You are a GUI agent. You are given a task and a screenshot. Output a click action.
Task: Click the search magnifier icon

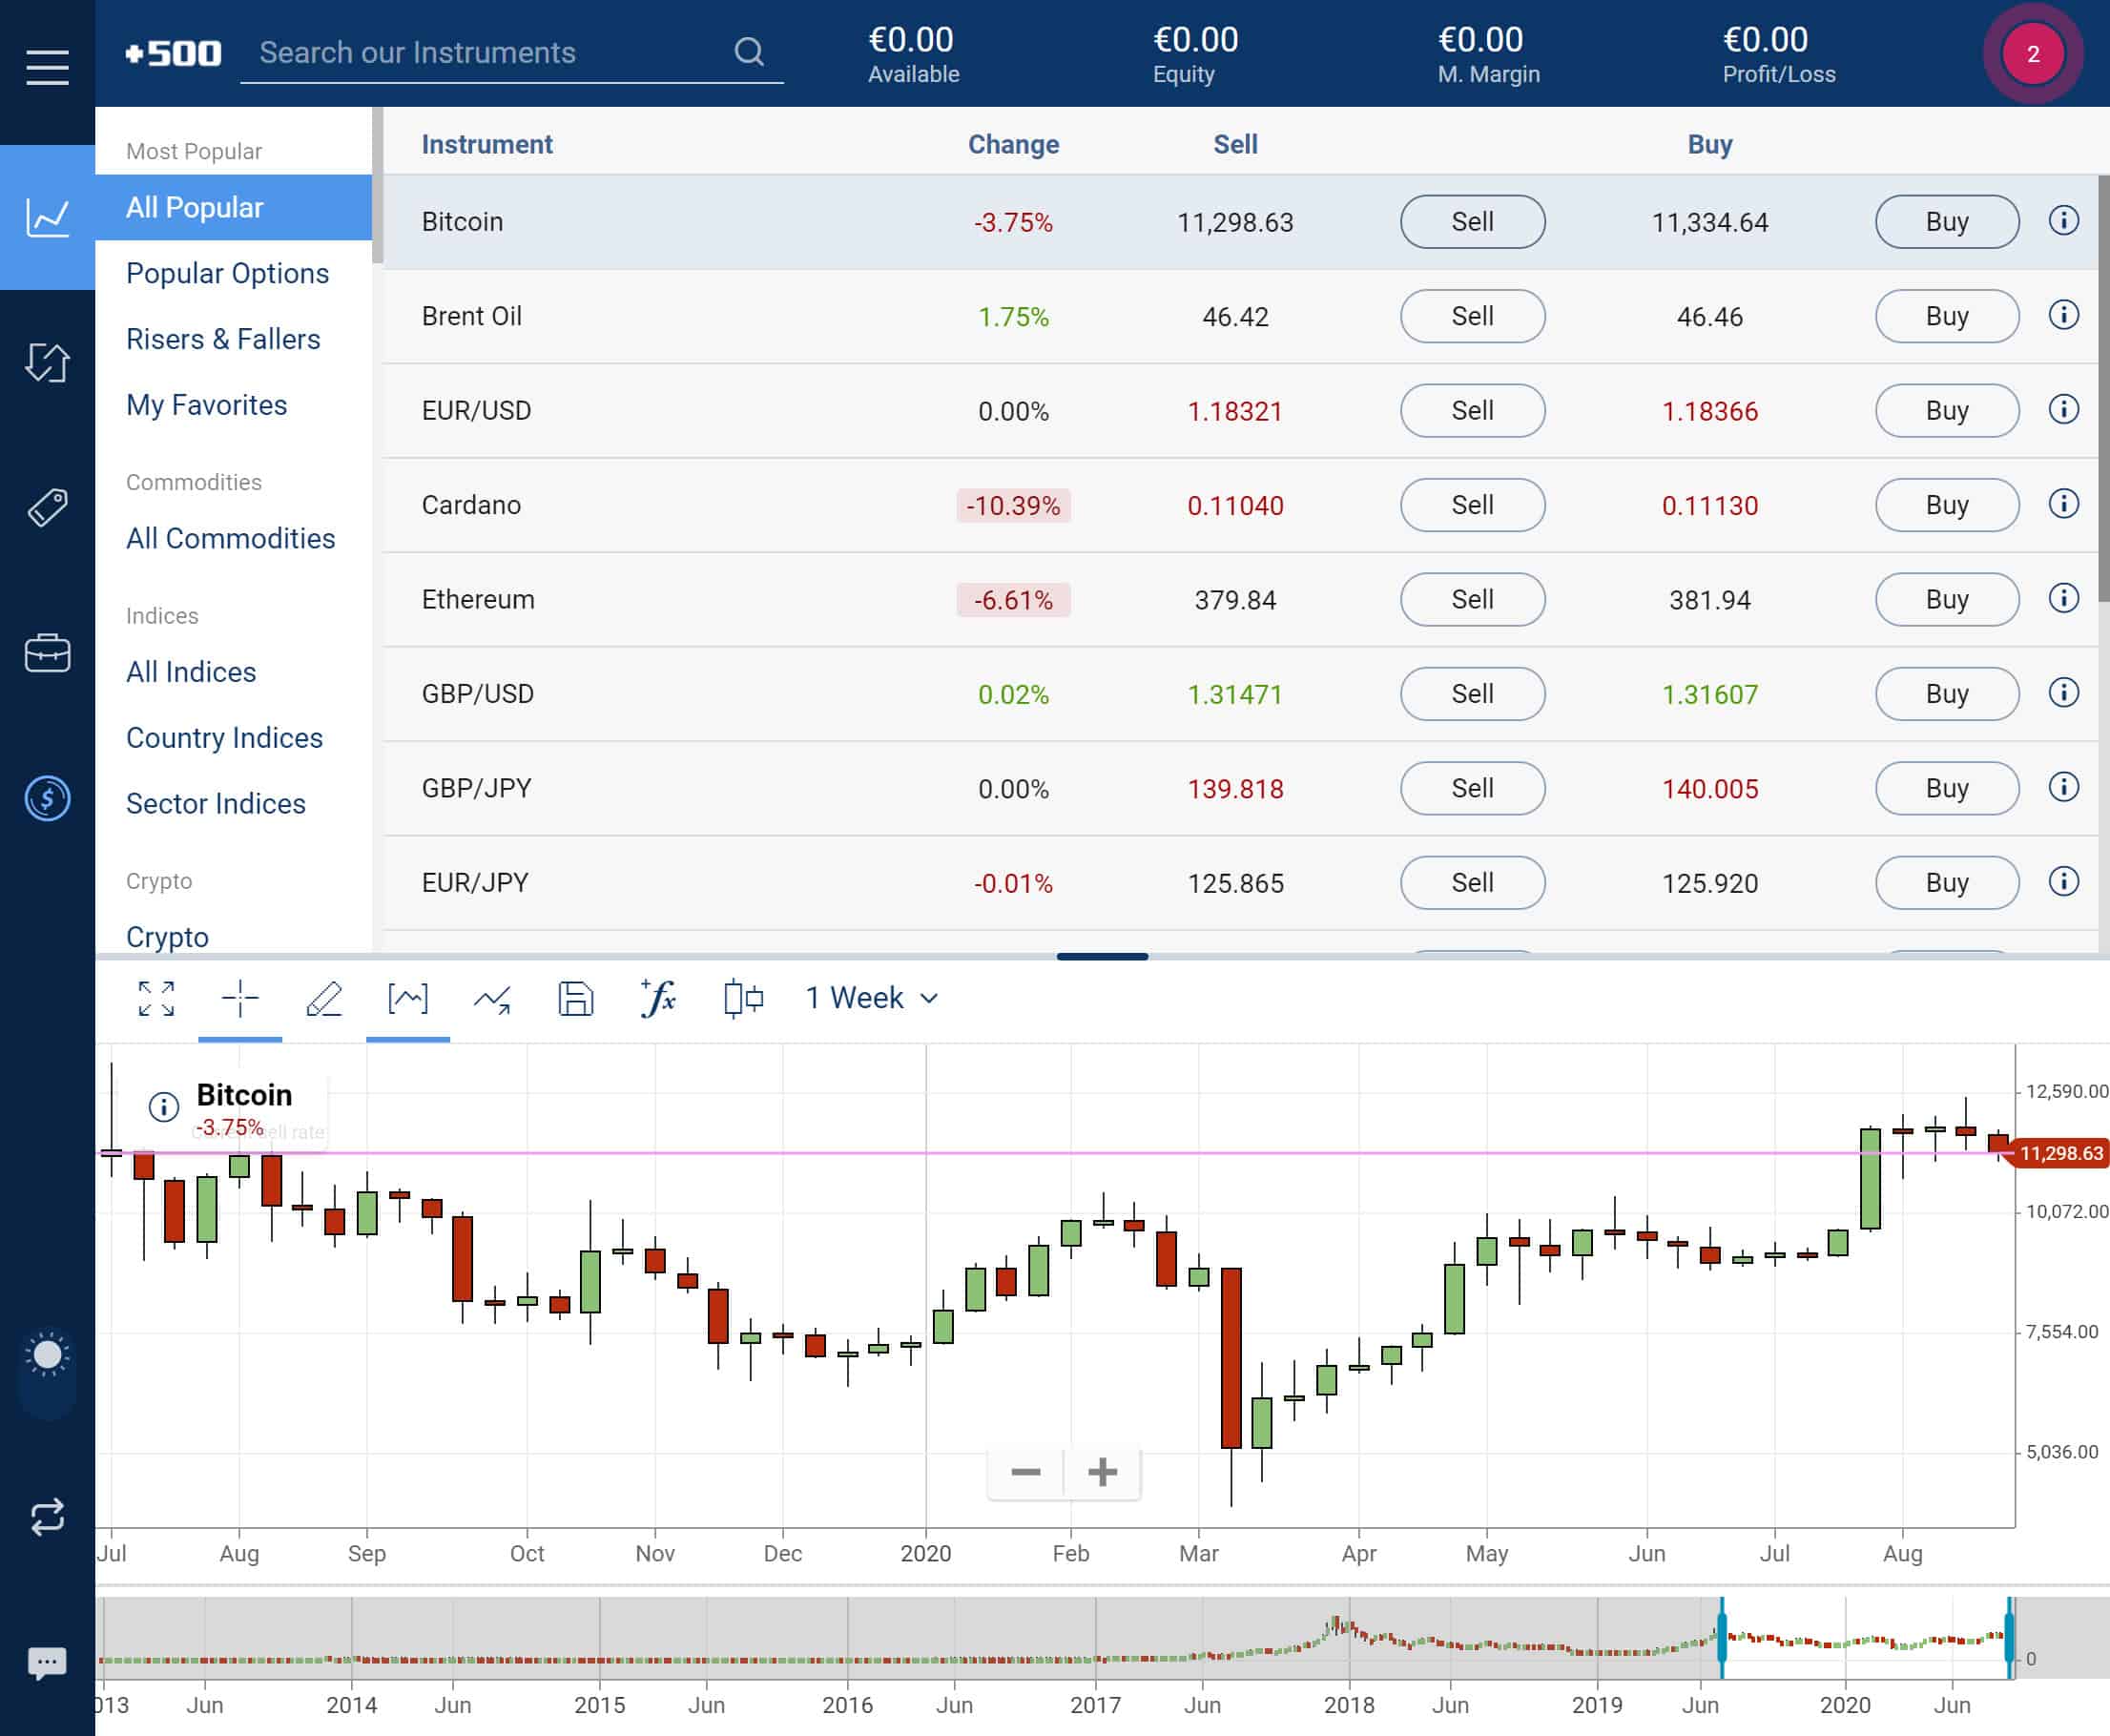(x=749, y=52)
